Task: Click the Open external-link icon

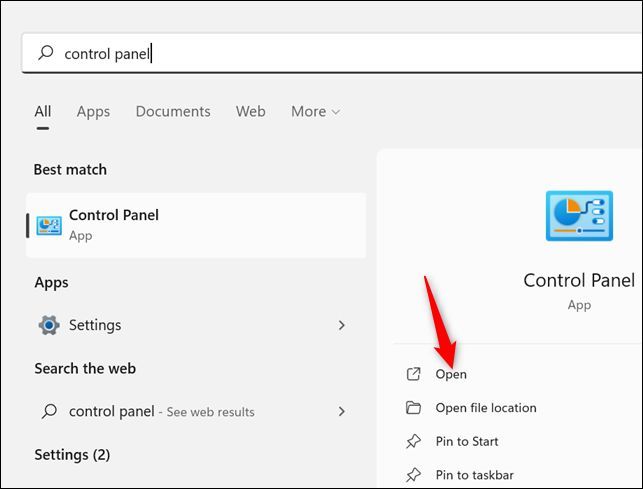Action: coord(413,374)
